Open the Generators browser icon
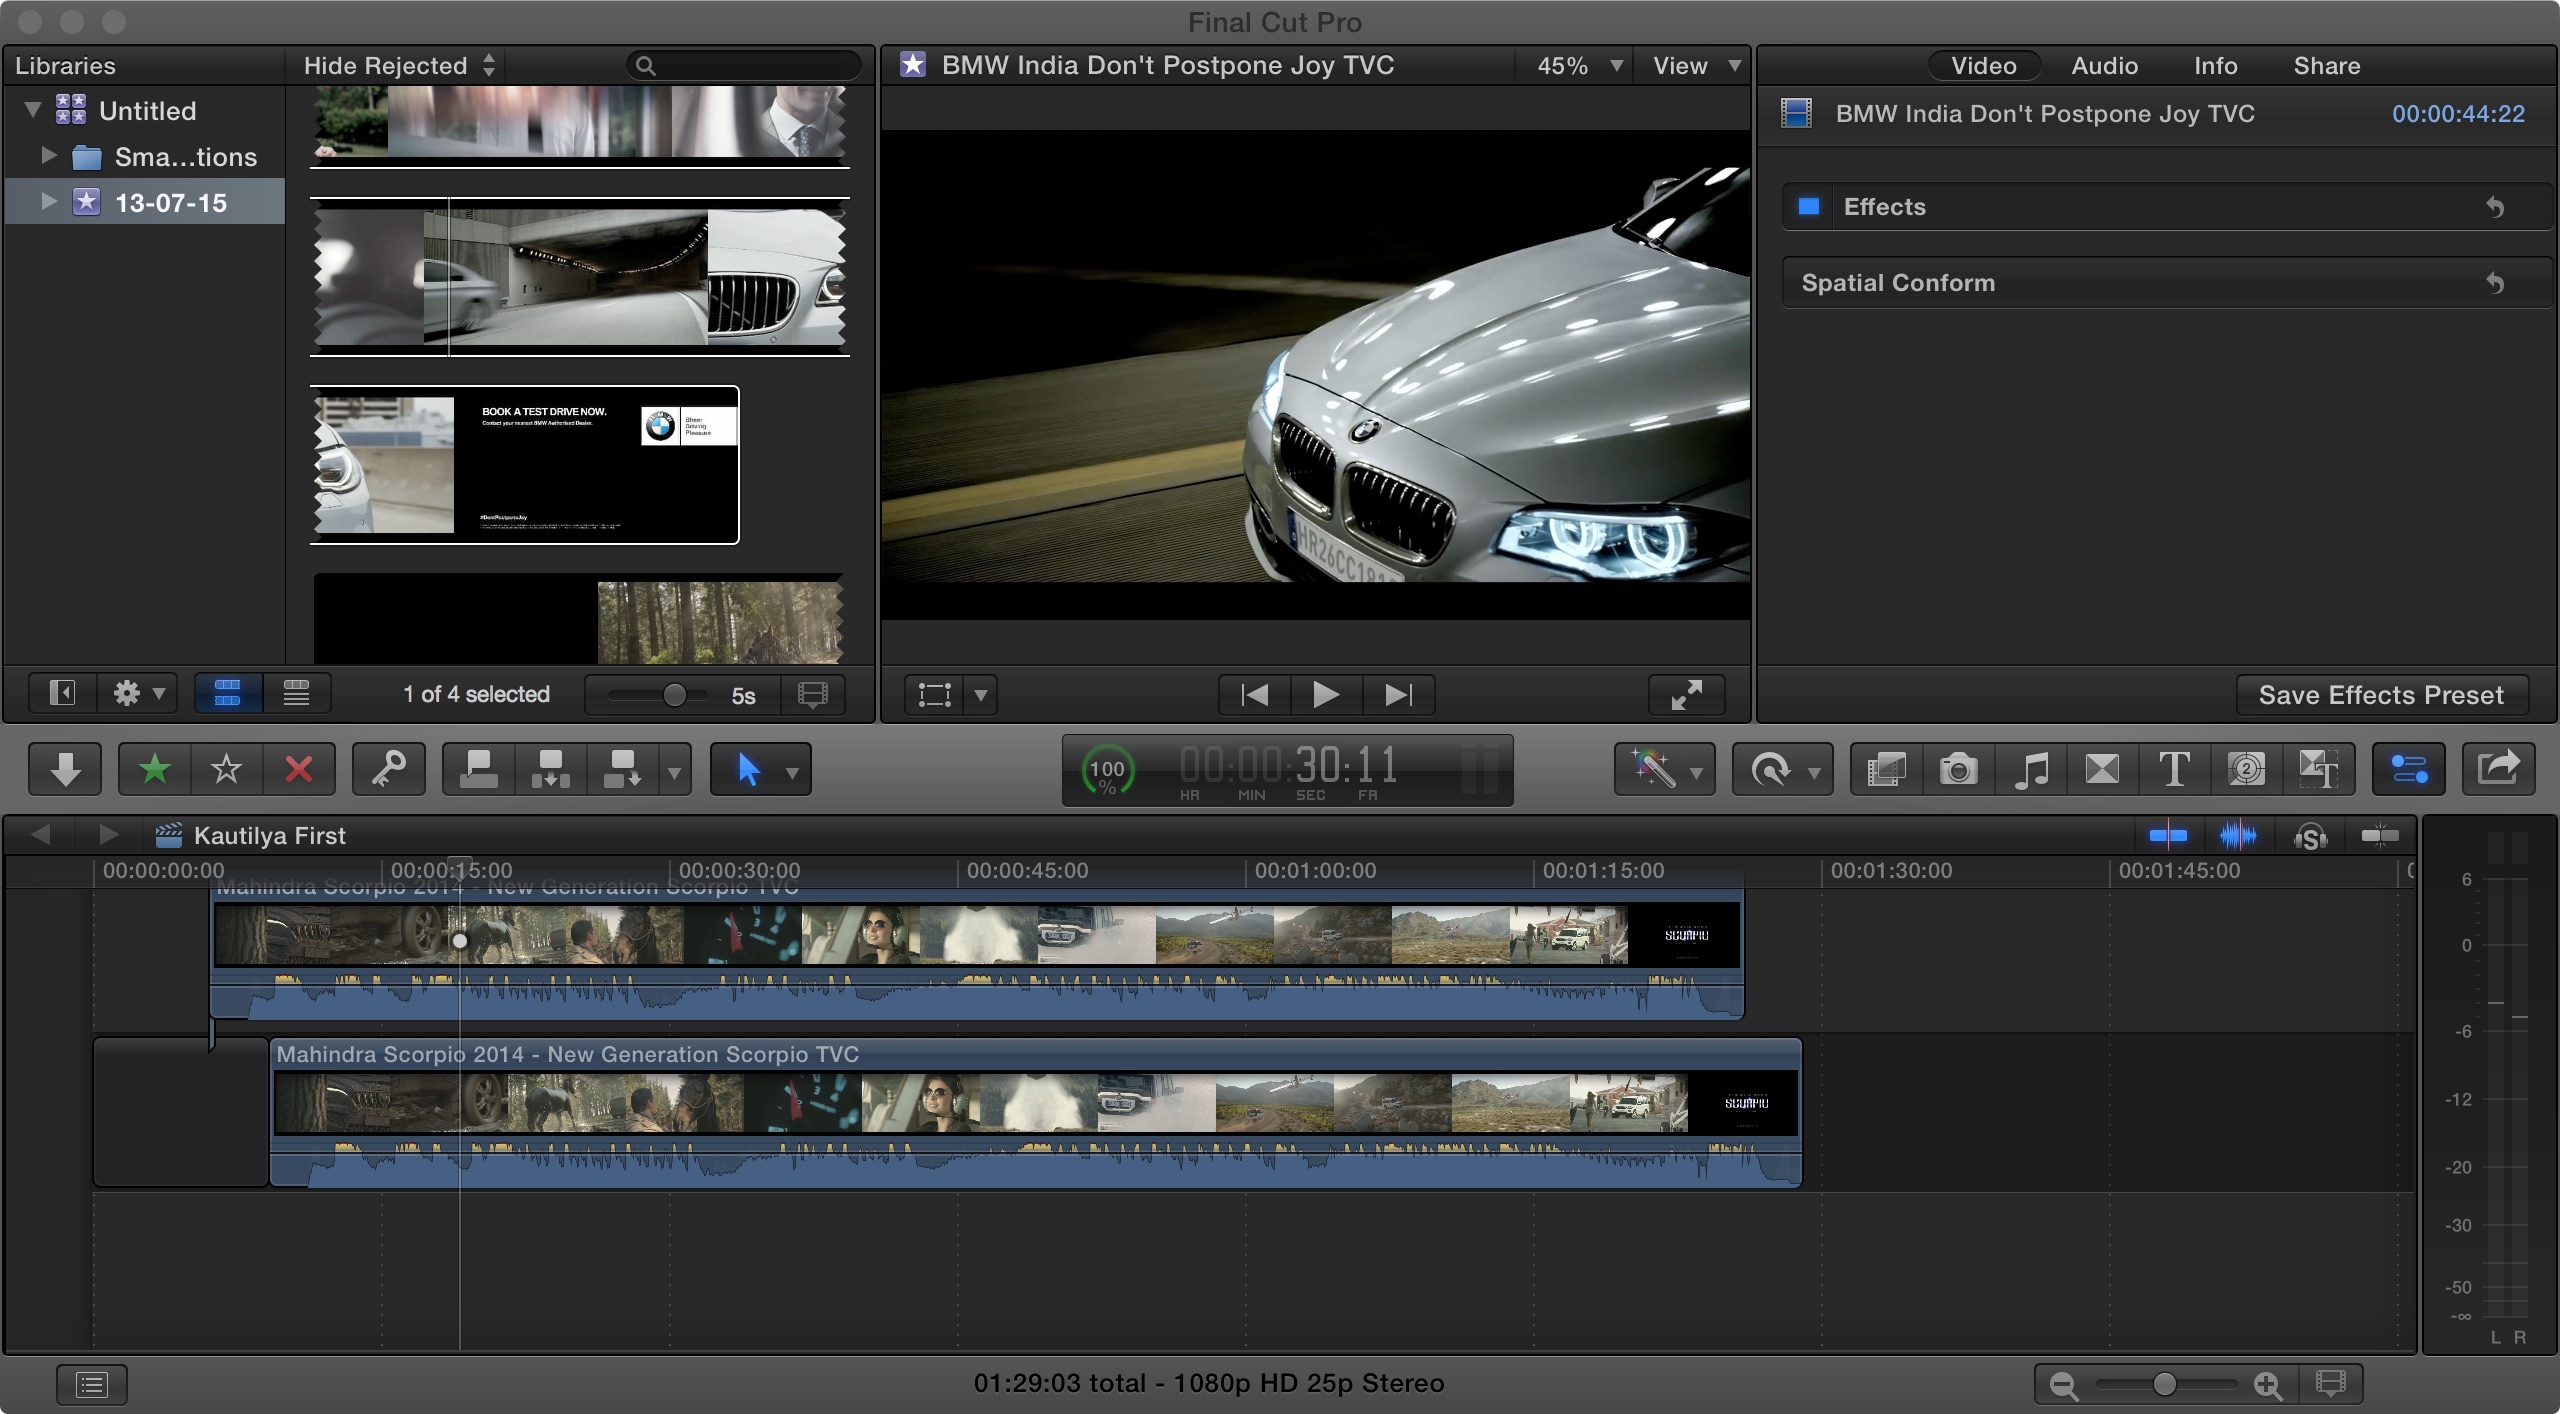Screen dimensions: 2560x1414 tap(2246, 769)
